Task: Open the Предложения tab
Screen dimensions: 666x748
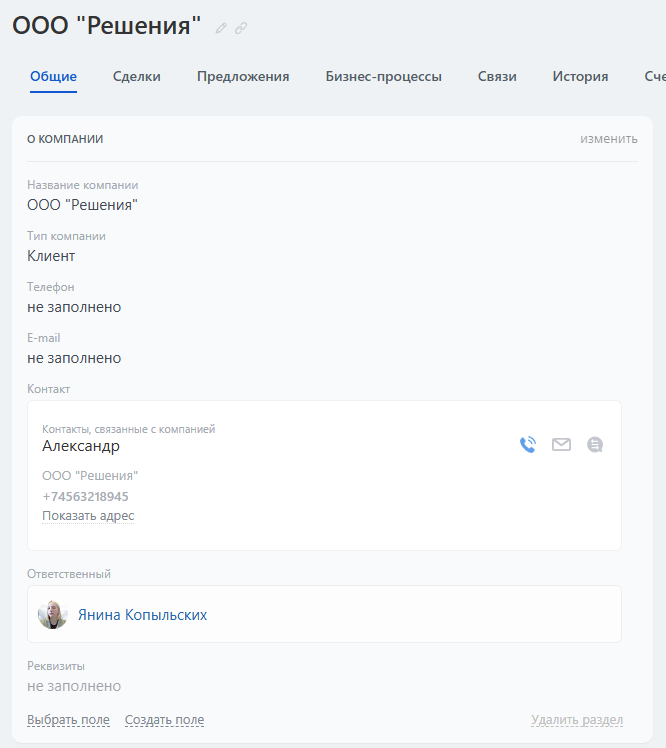Action: (243, 76)
